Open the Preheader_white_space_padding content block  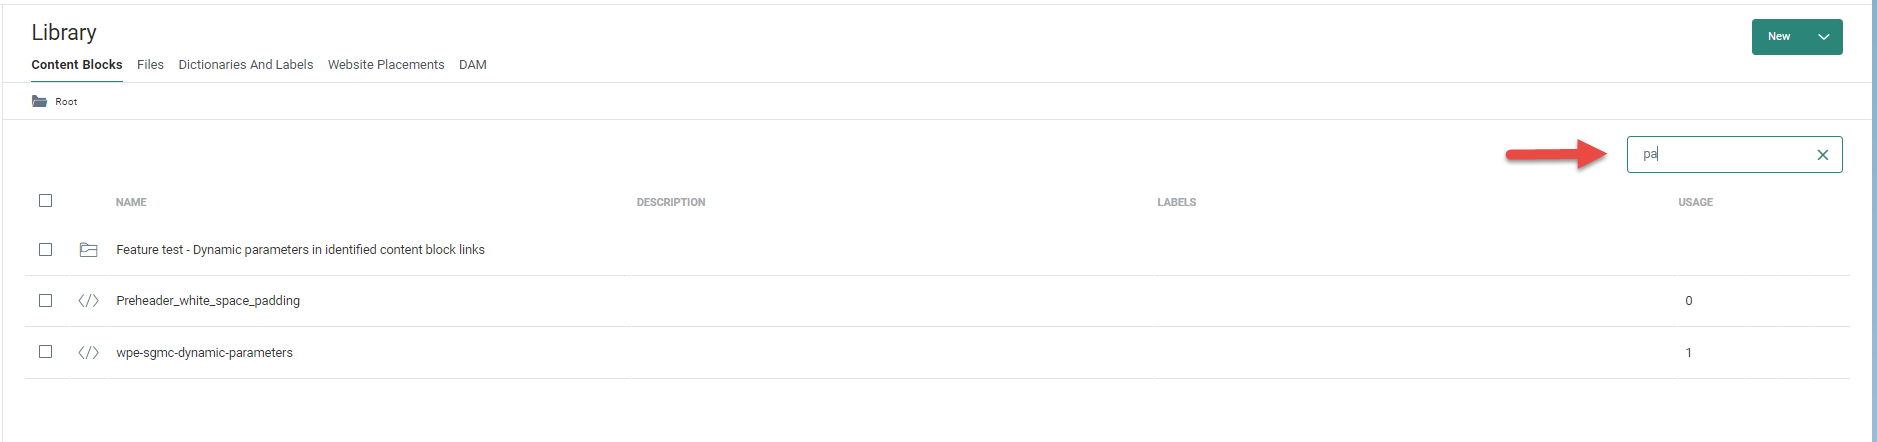208,301
